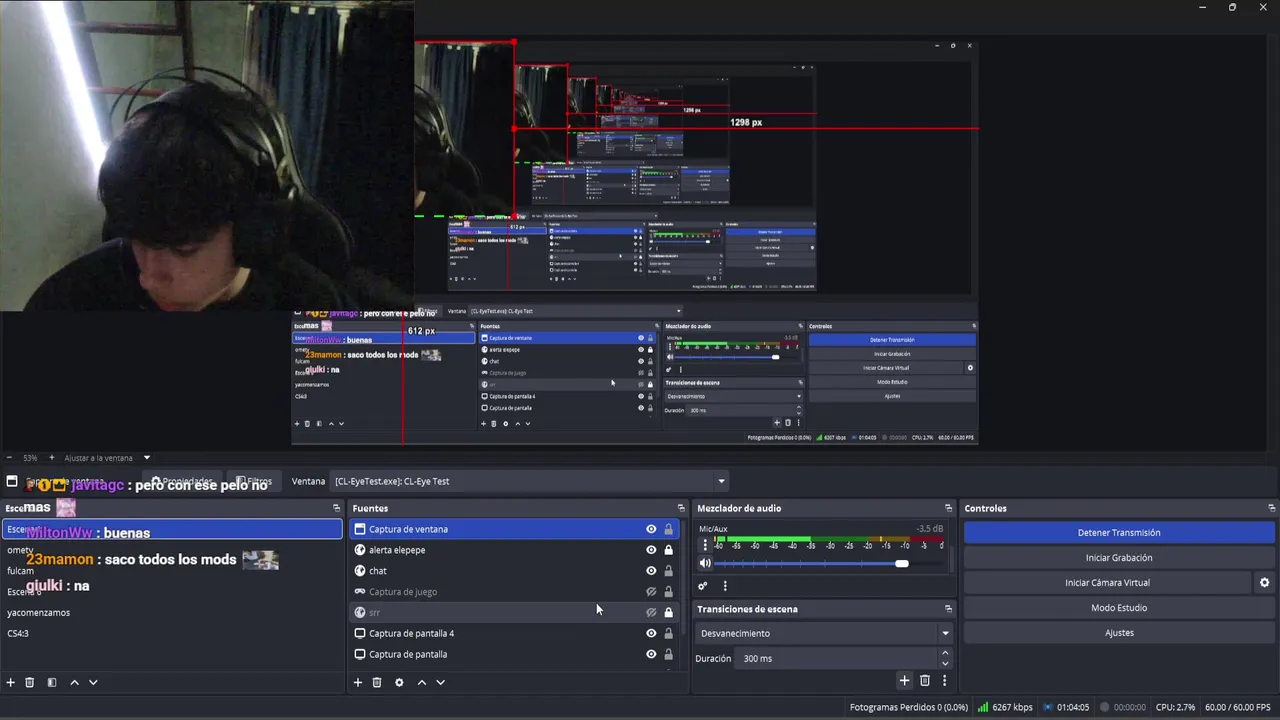
Task: Toggle the lock on the srr source
Action: click(669, 612)
